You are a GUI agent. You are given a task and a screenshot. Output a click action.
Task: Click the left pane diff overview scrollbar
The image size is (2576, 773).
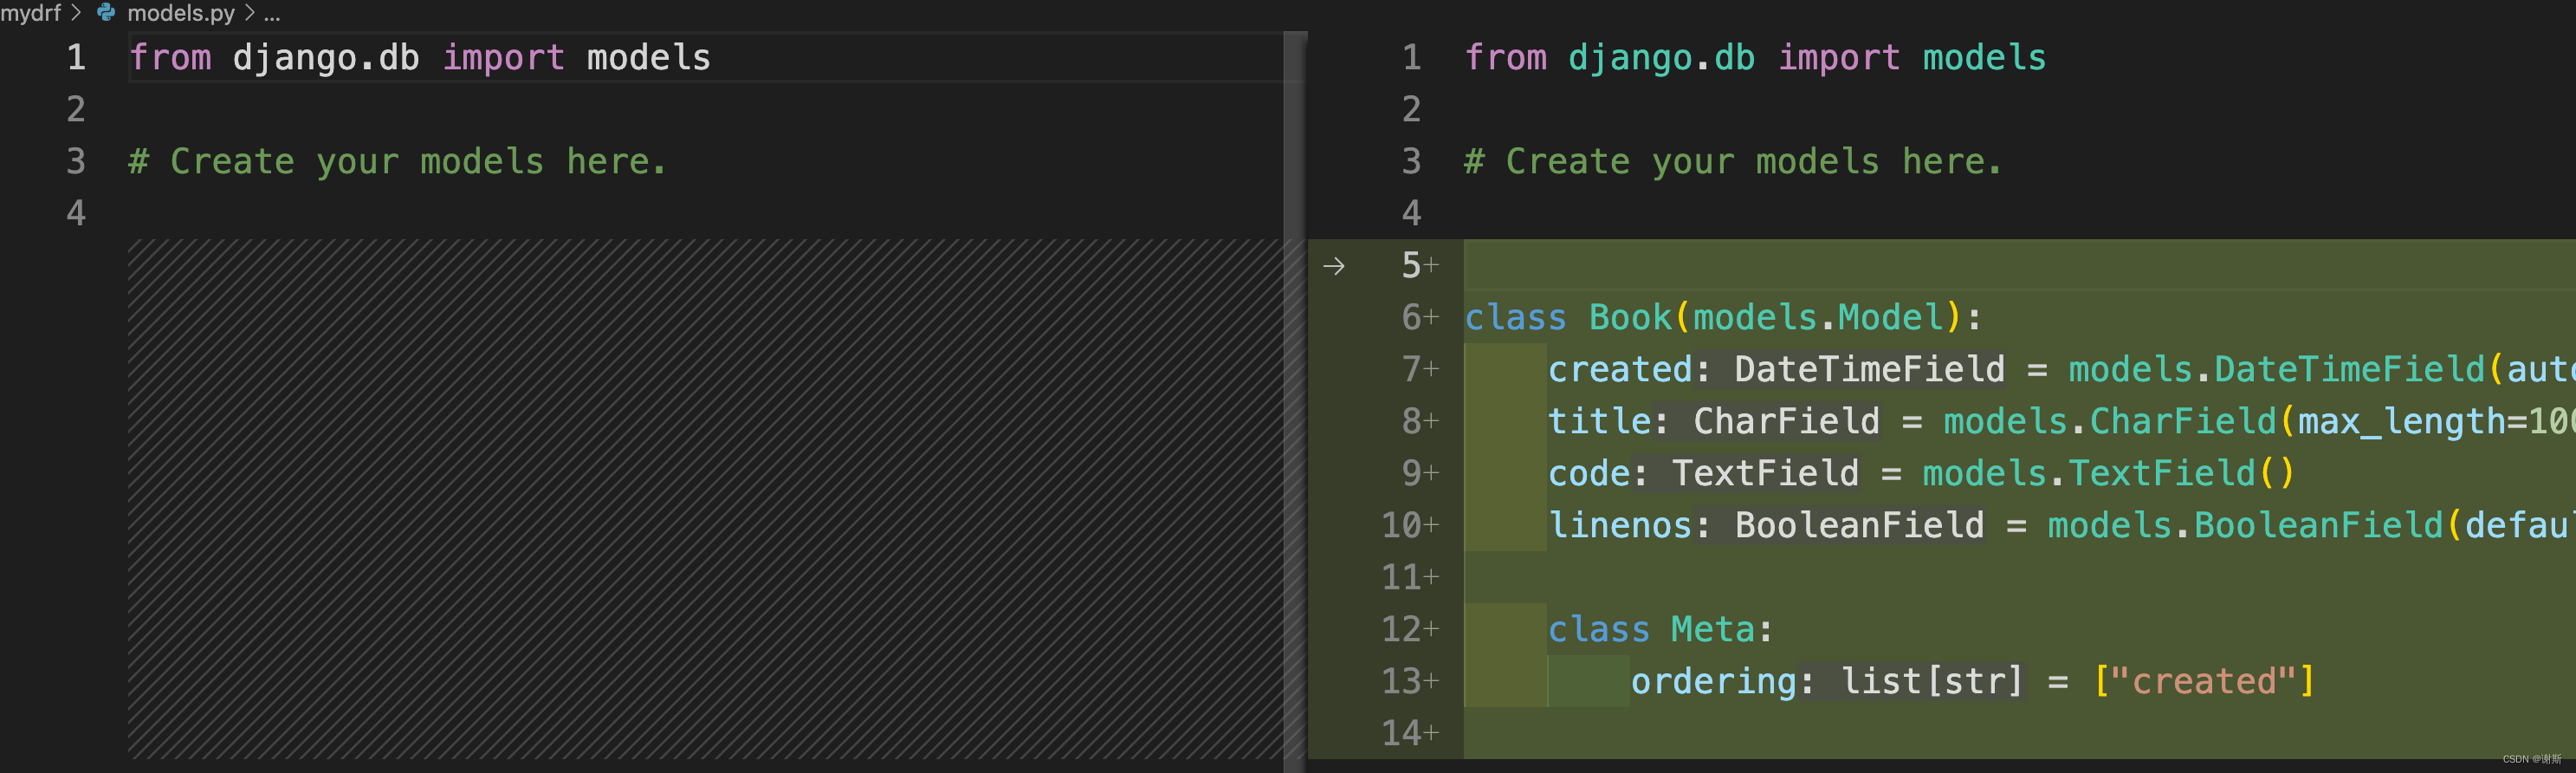click(1295, 400)
